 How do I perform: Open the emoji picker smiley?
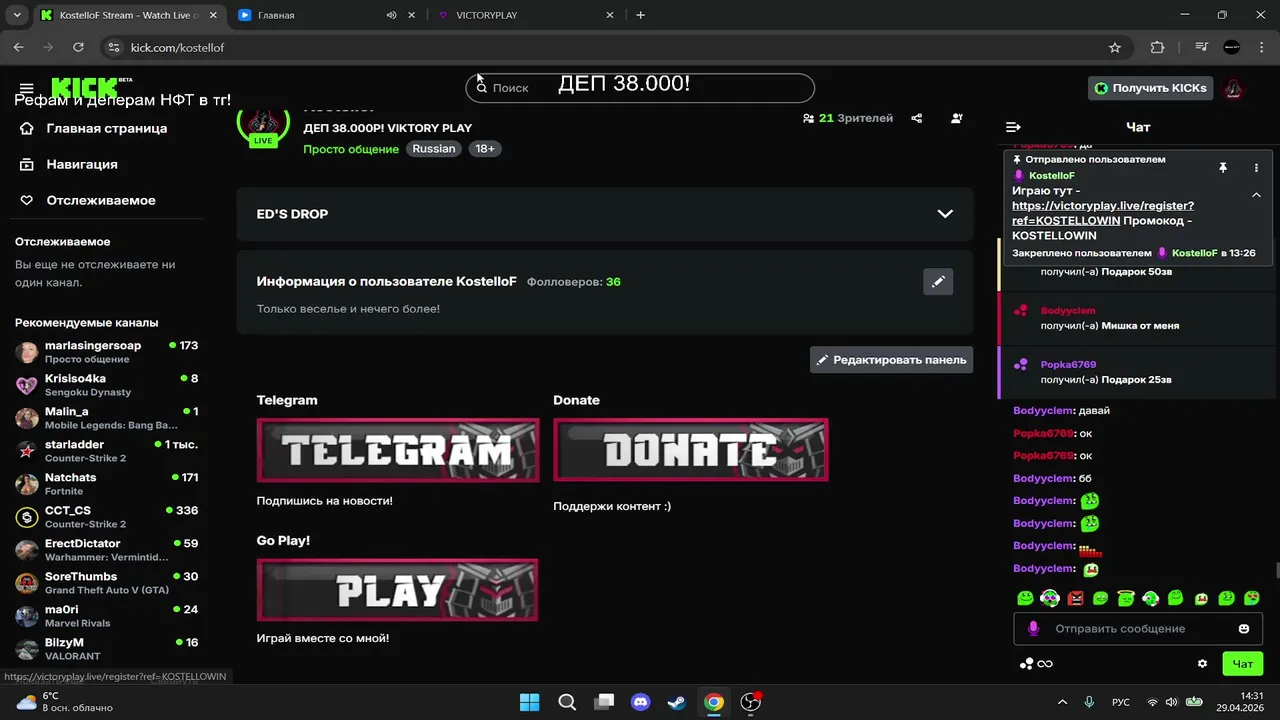tap(1244, 629)
